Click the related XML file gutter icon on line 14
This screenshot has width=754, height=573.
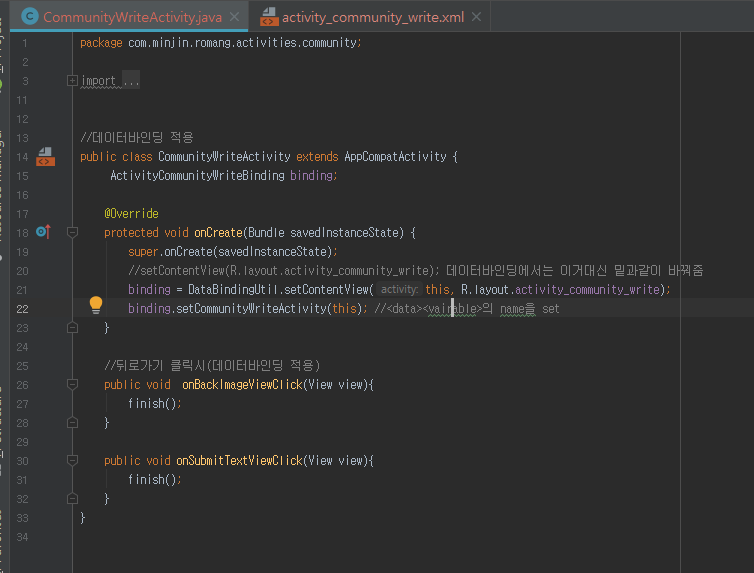point(45,157)
